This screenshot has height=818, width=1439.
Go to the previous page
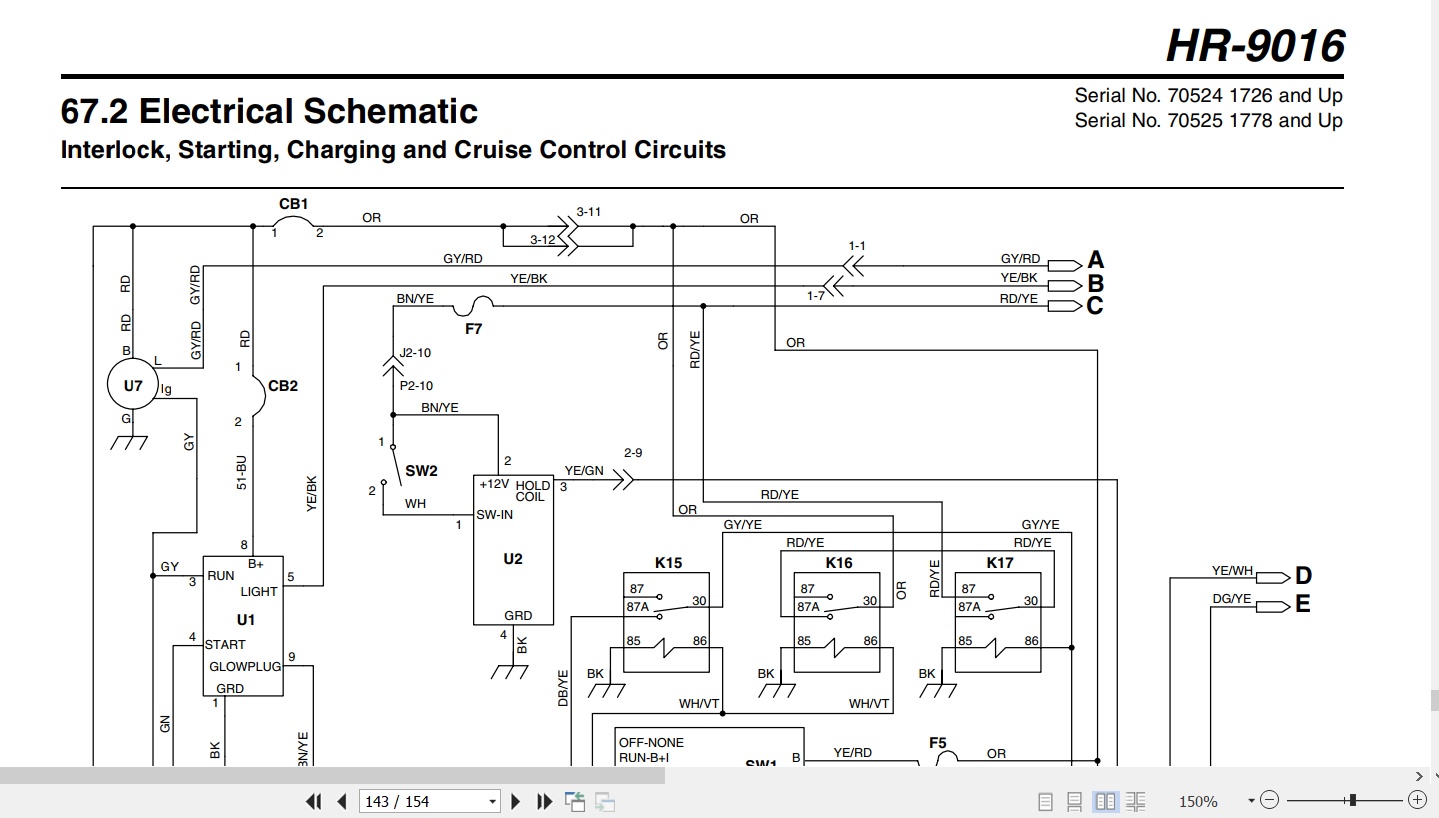point(342,801)
